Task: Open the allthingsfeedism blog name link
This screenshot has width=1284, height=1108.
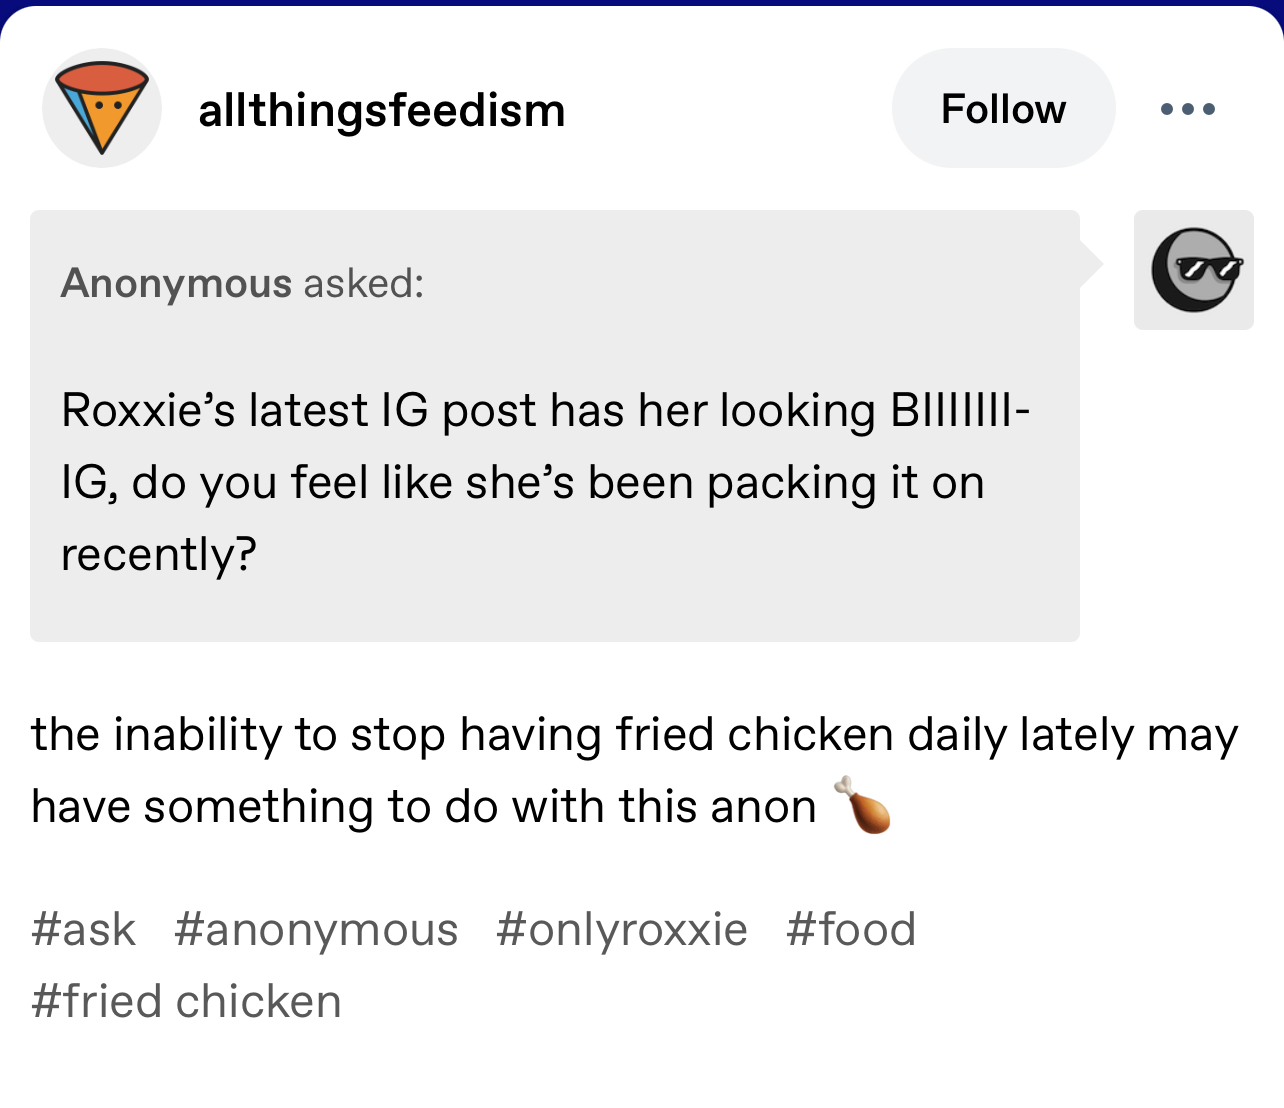Action: point(382,110)
